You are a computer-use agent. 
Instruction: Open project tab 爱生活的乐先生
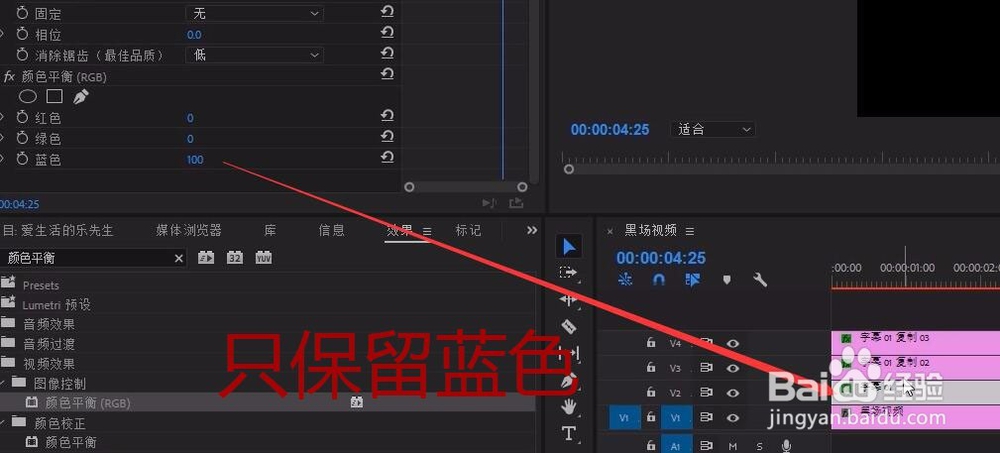57,230
